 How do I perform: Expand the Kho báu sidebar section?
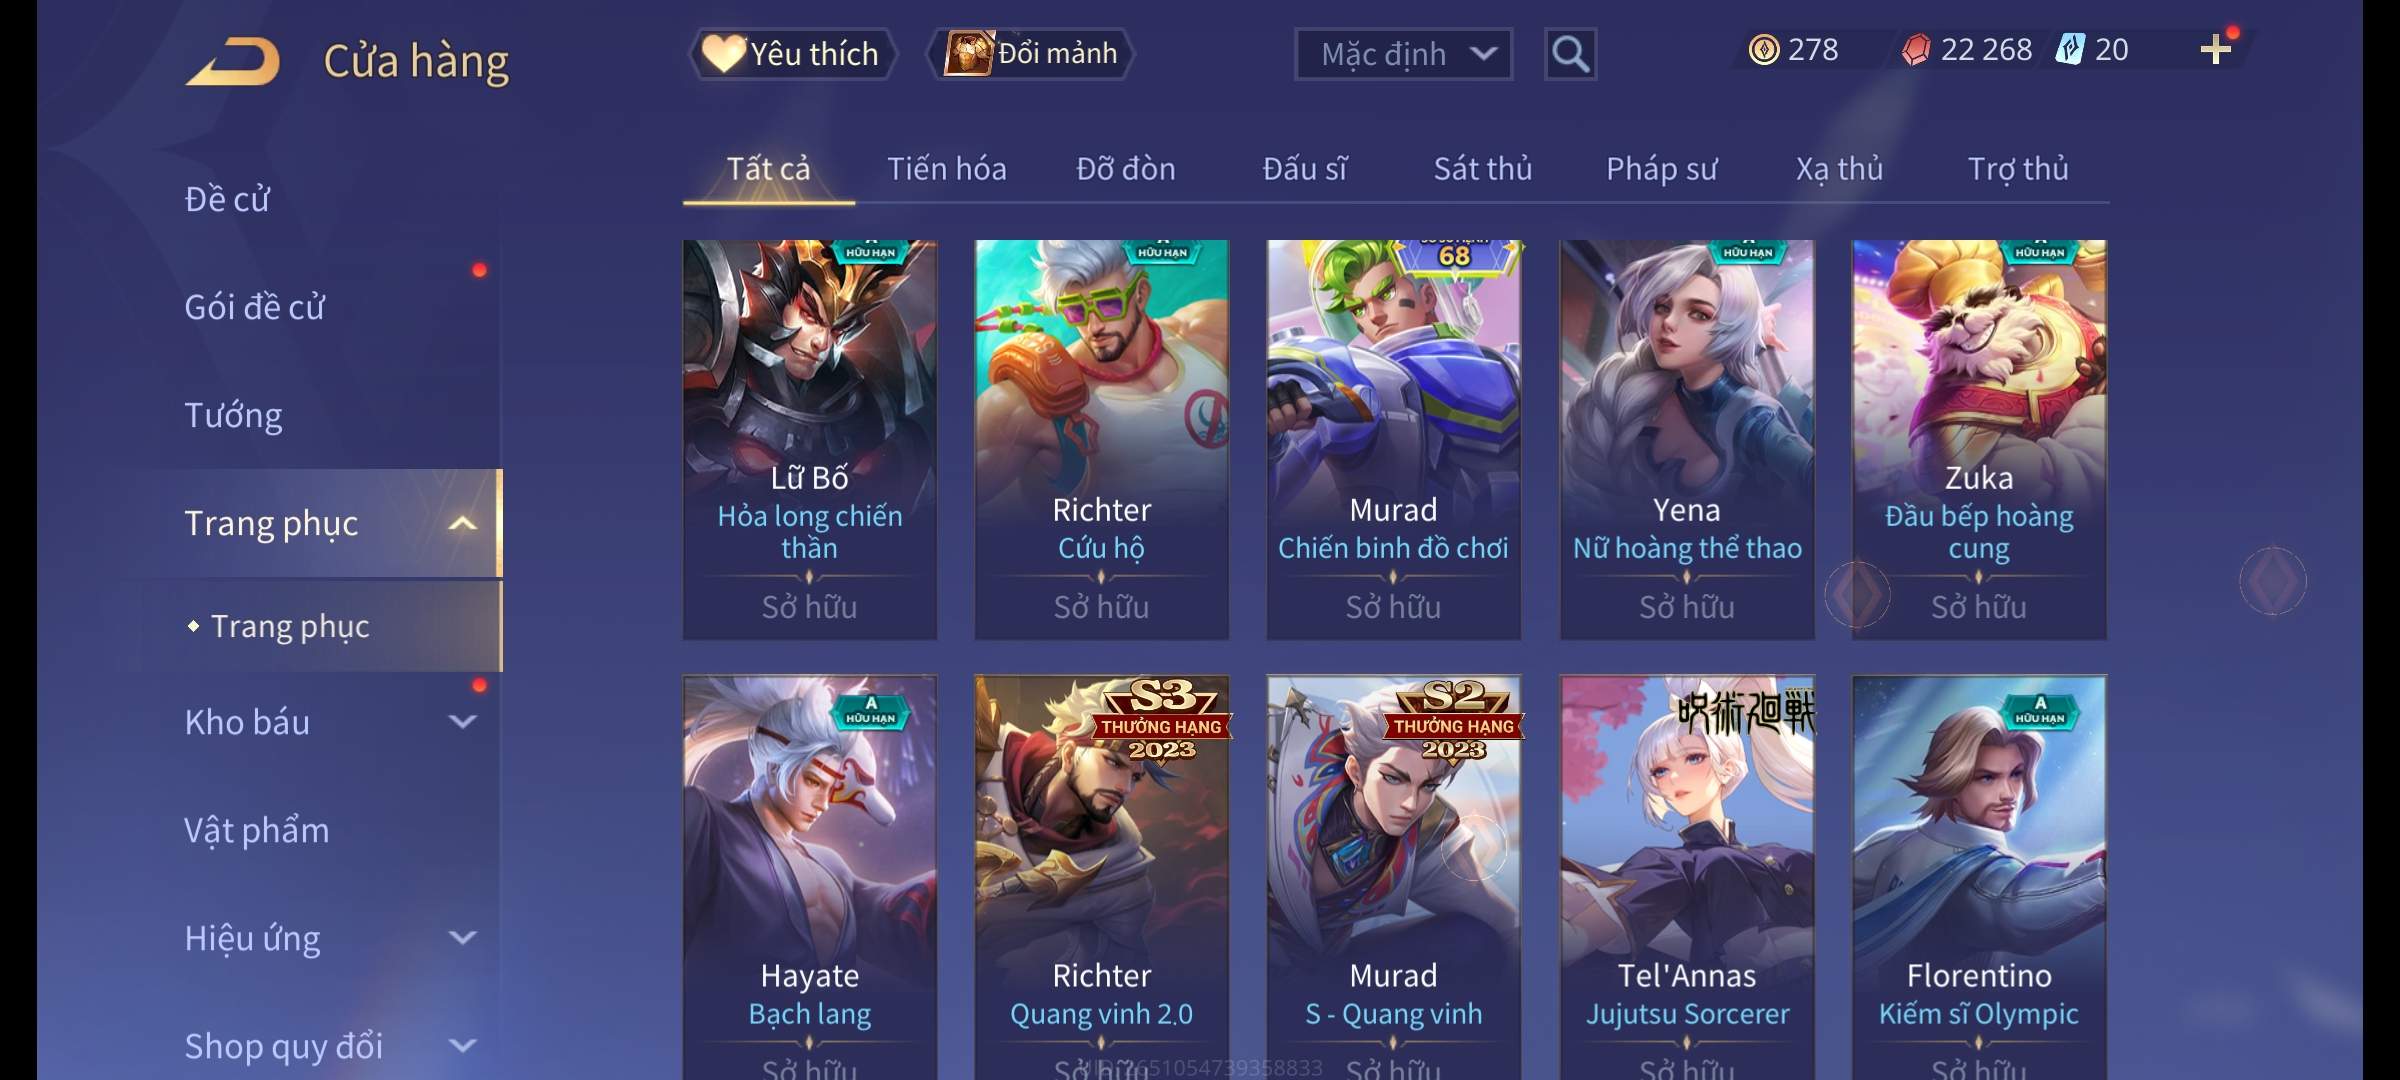(462, 721)
